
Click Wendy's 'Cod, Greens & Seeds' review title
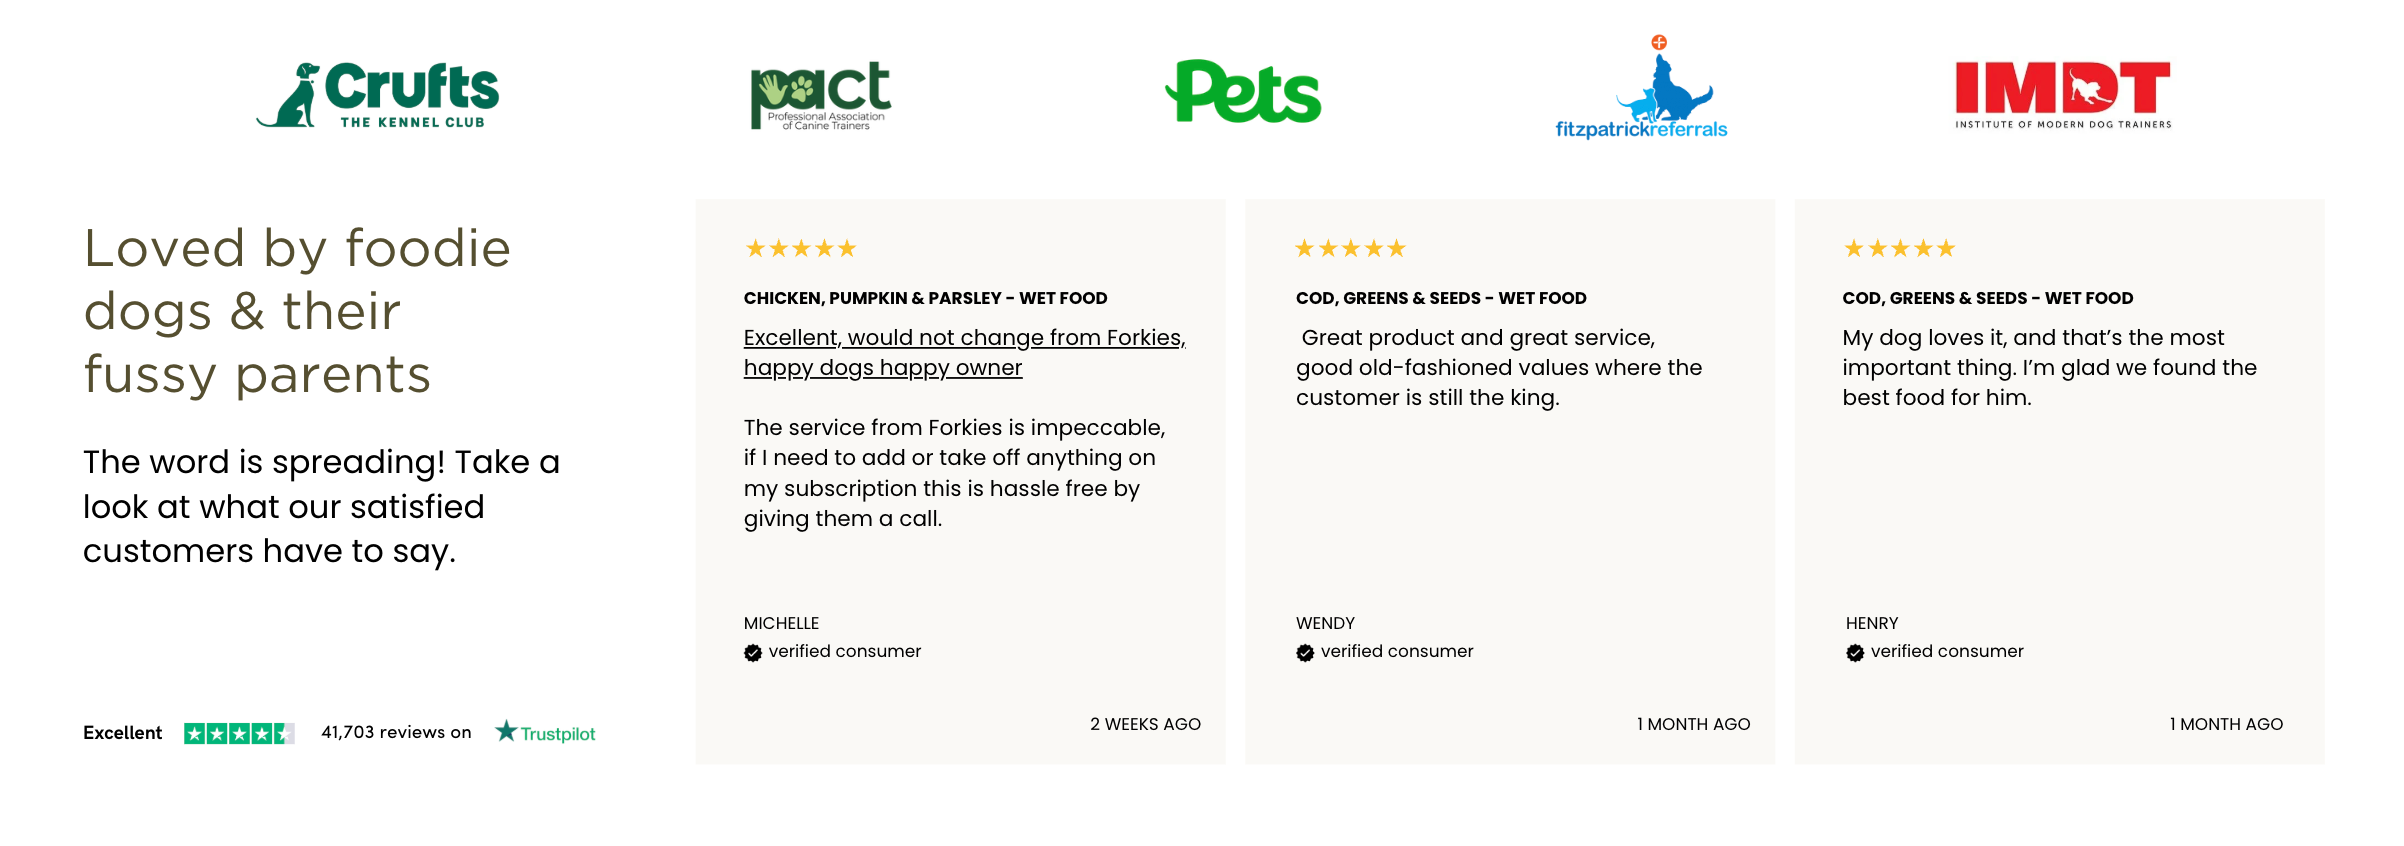pos(1441,298)
